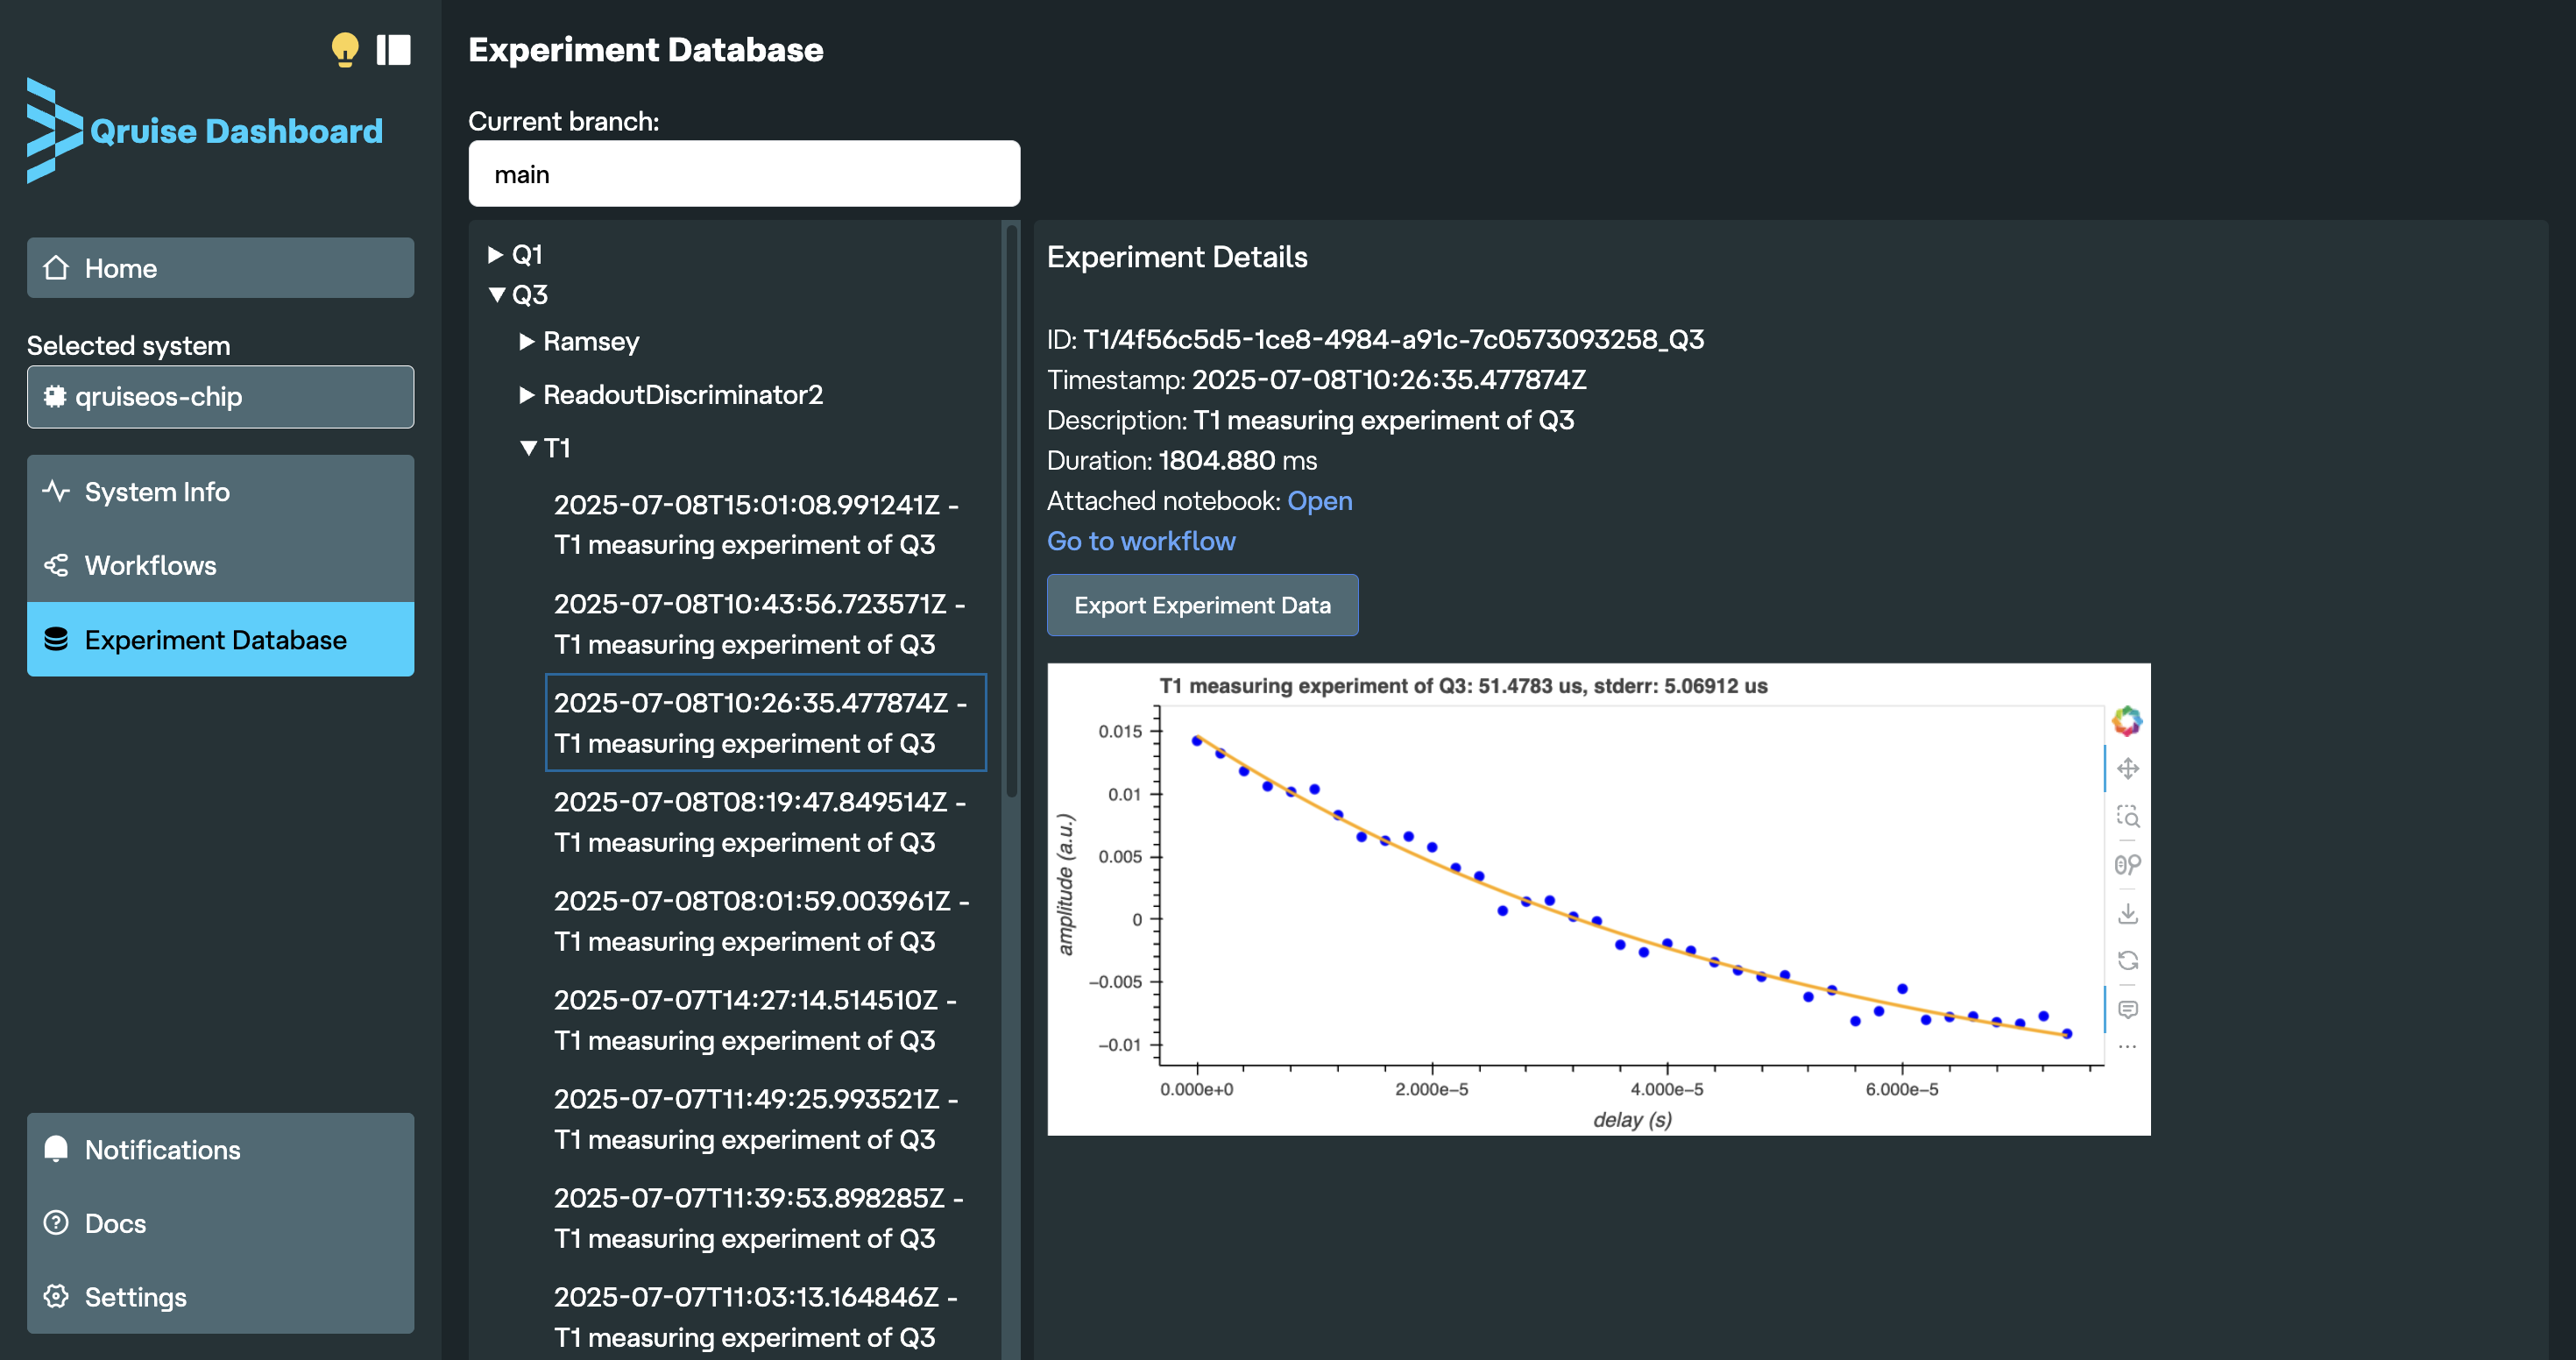Select the Pan tool in plot toolbar

(x=2127, y=768)
